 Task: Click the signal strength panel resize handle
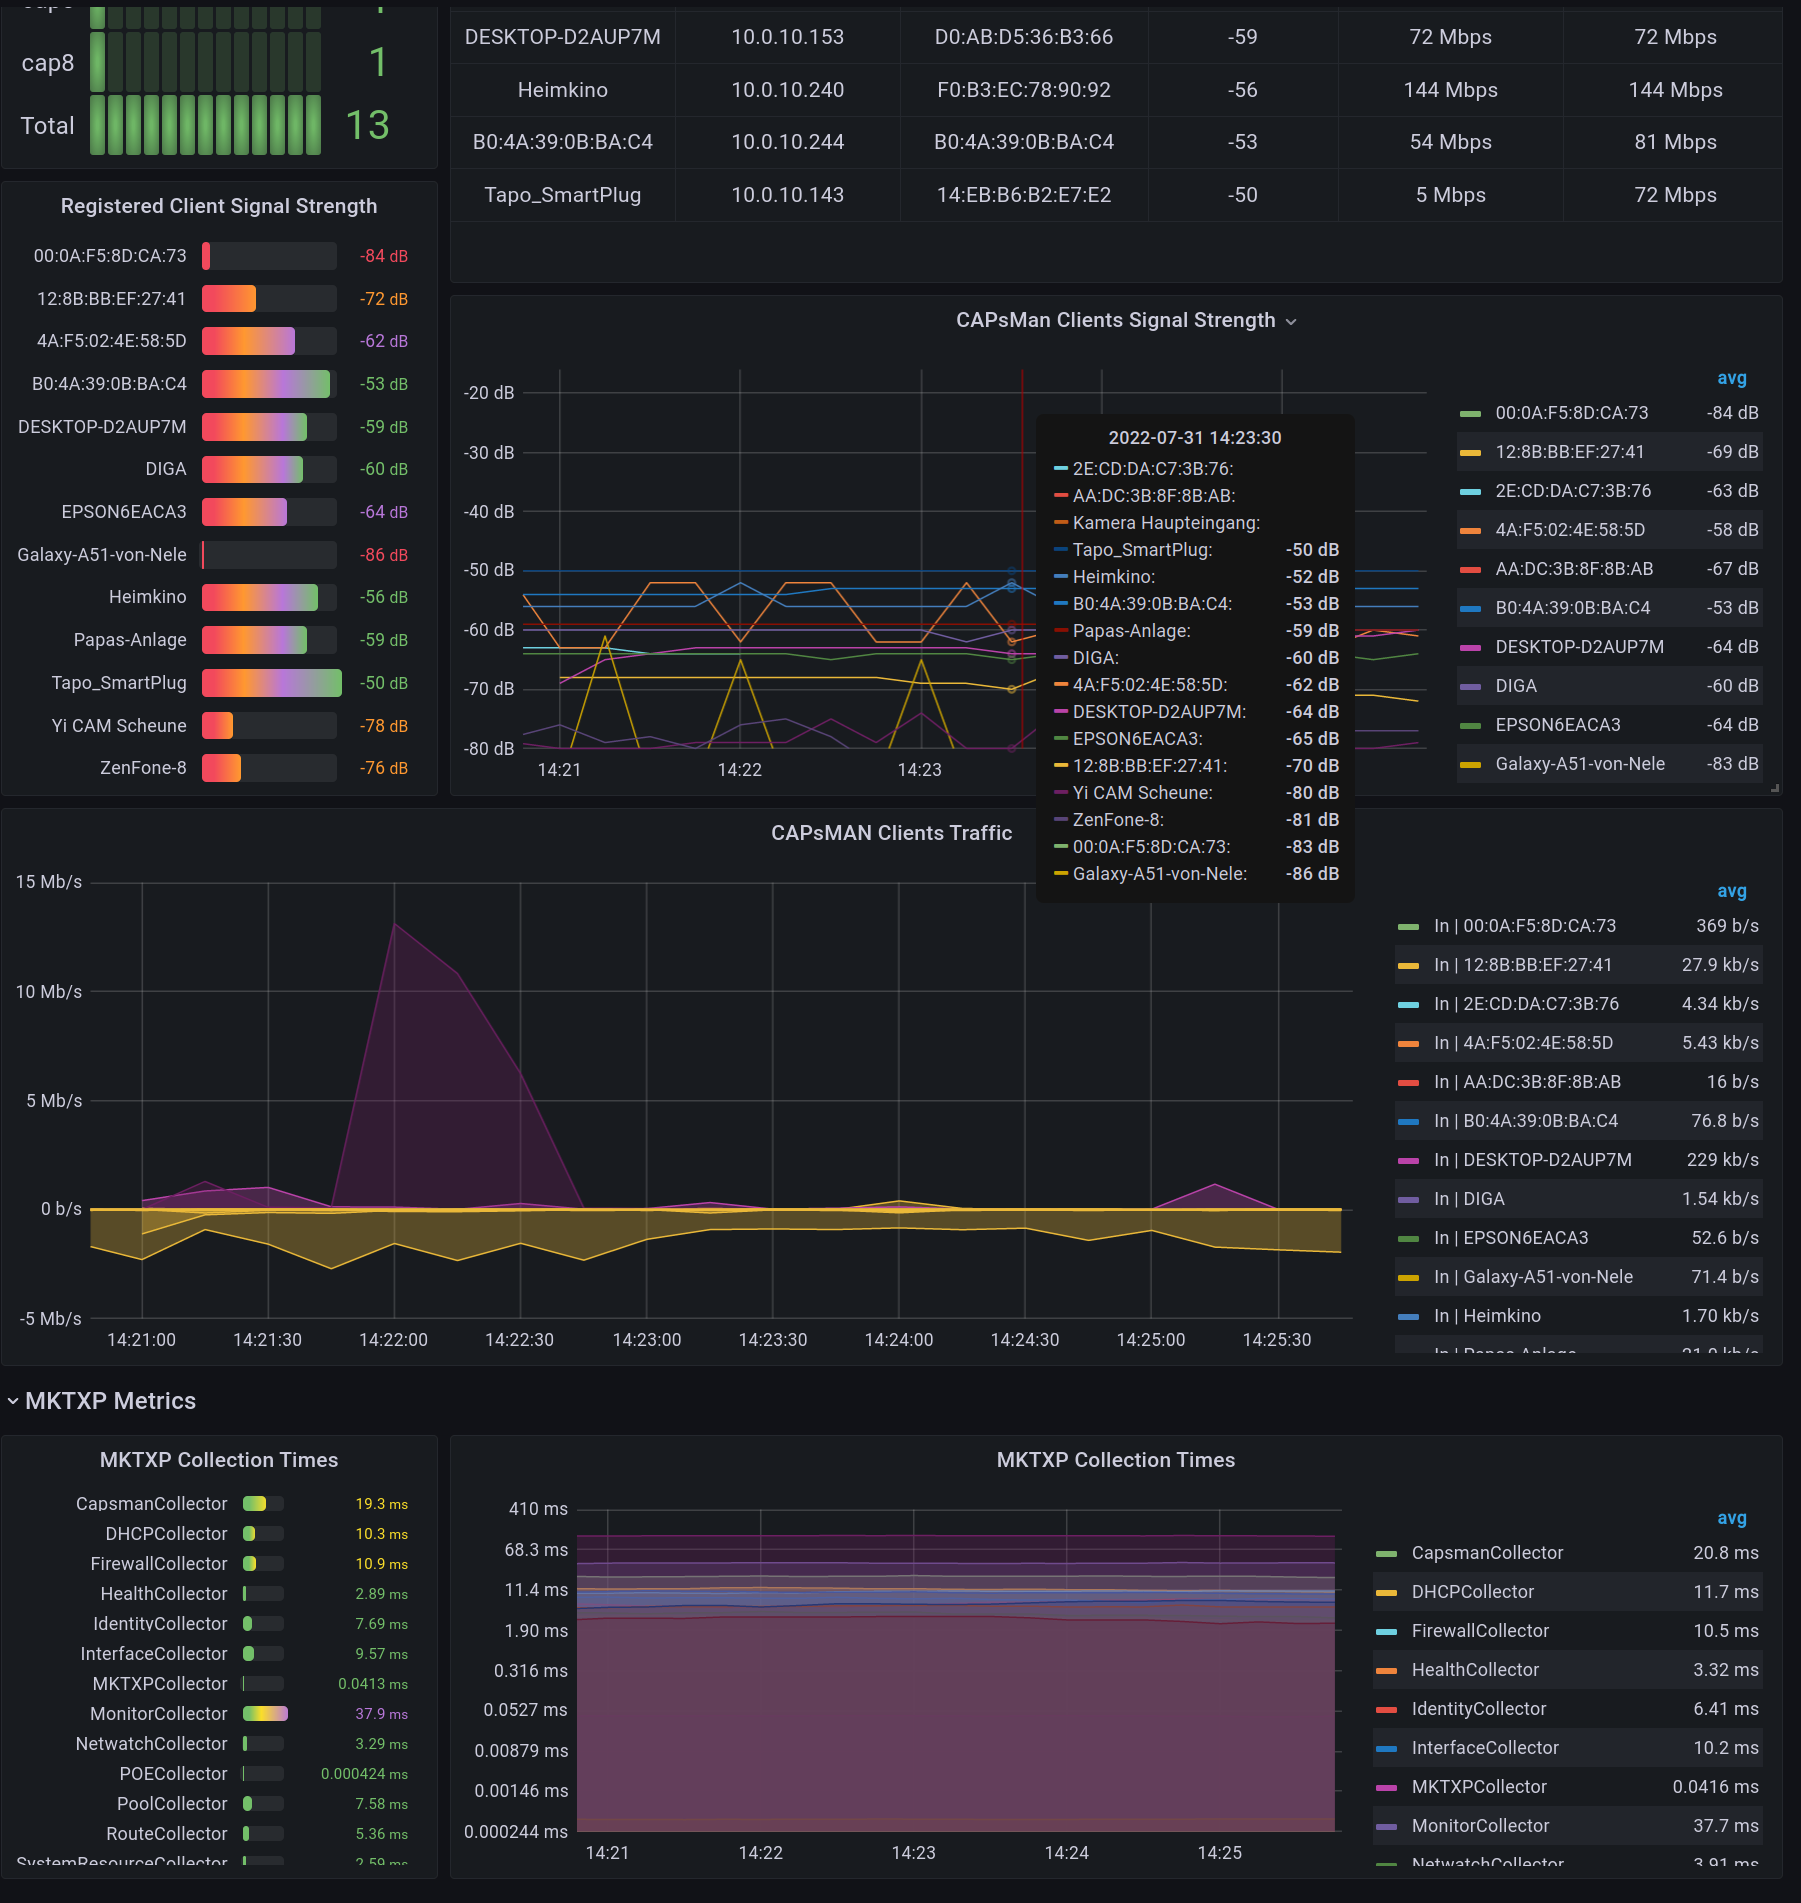tap(1775, 789)
